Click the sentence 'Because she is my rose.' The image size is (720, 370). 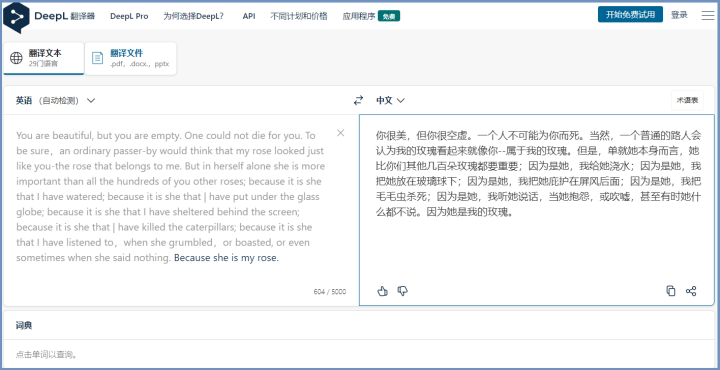[226, 258]
